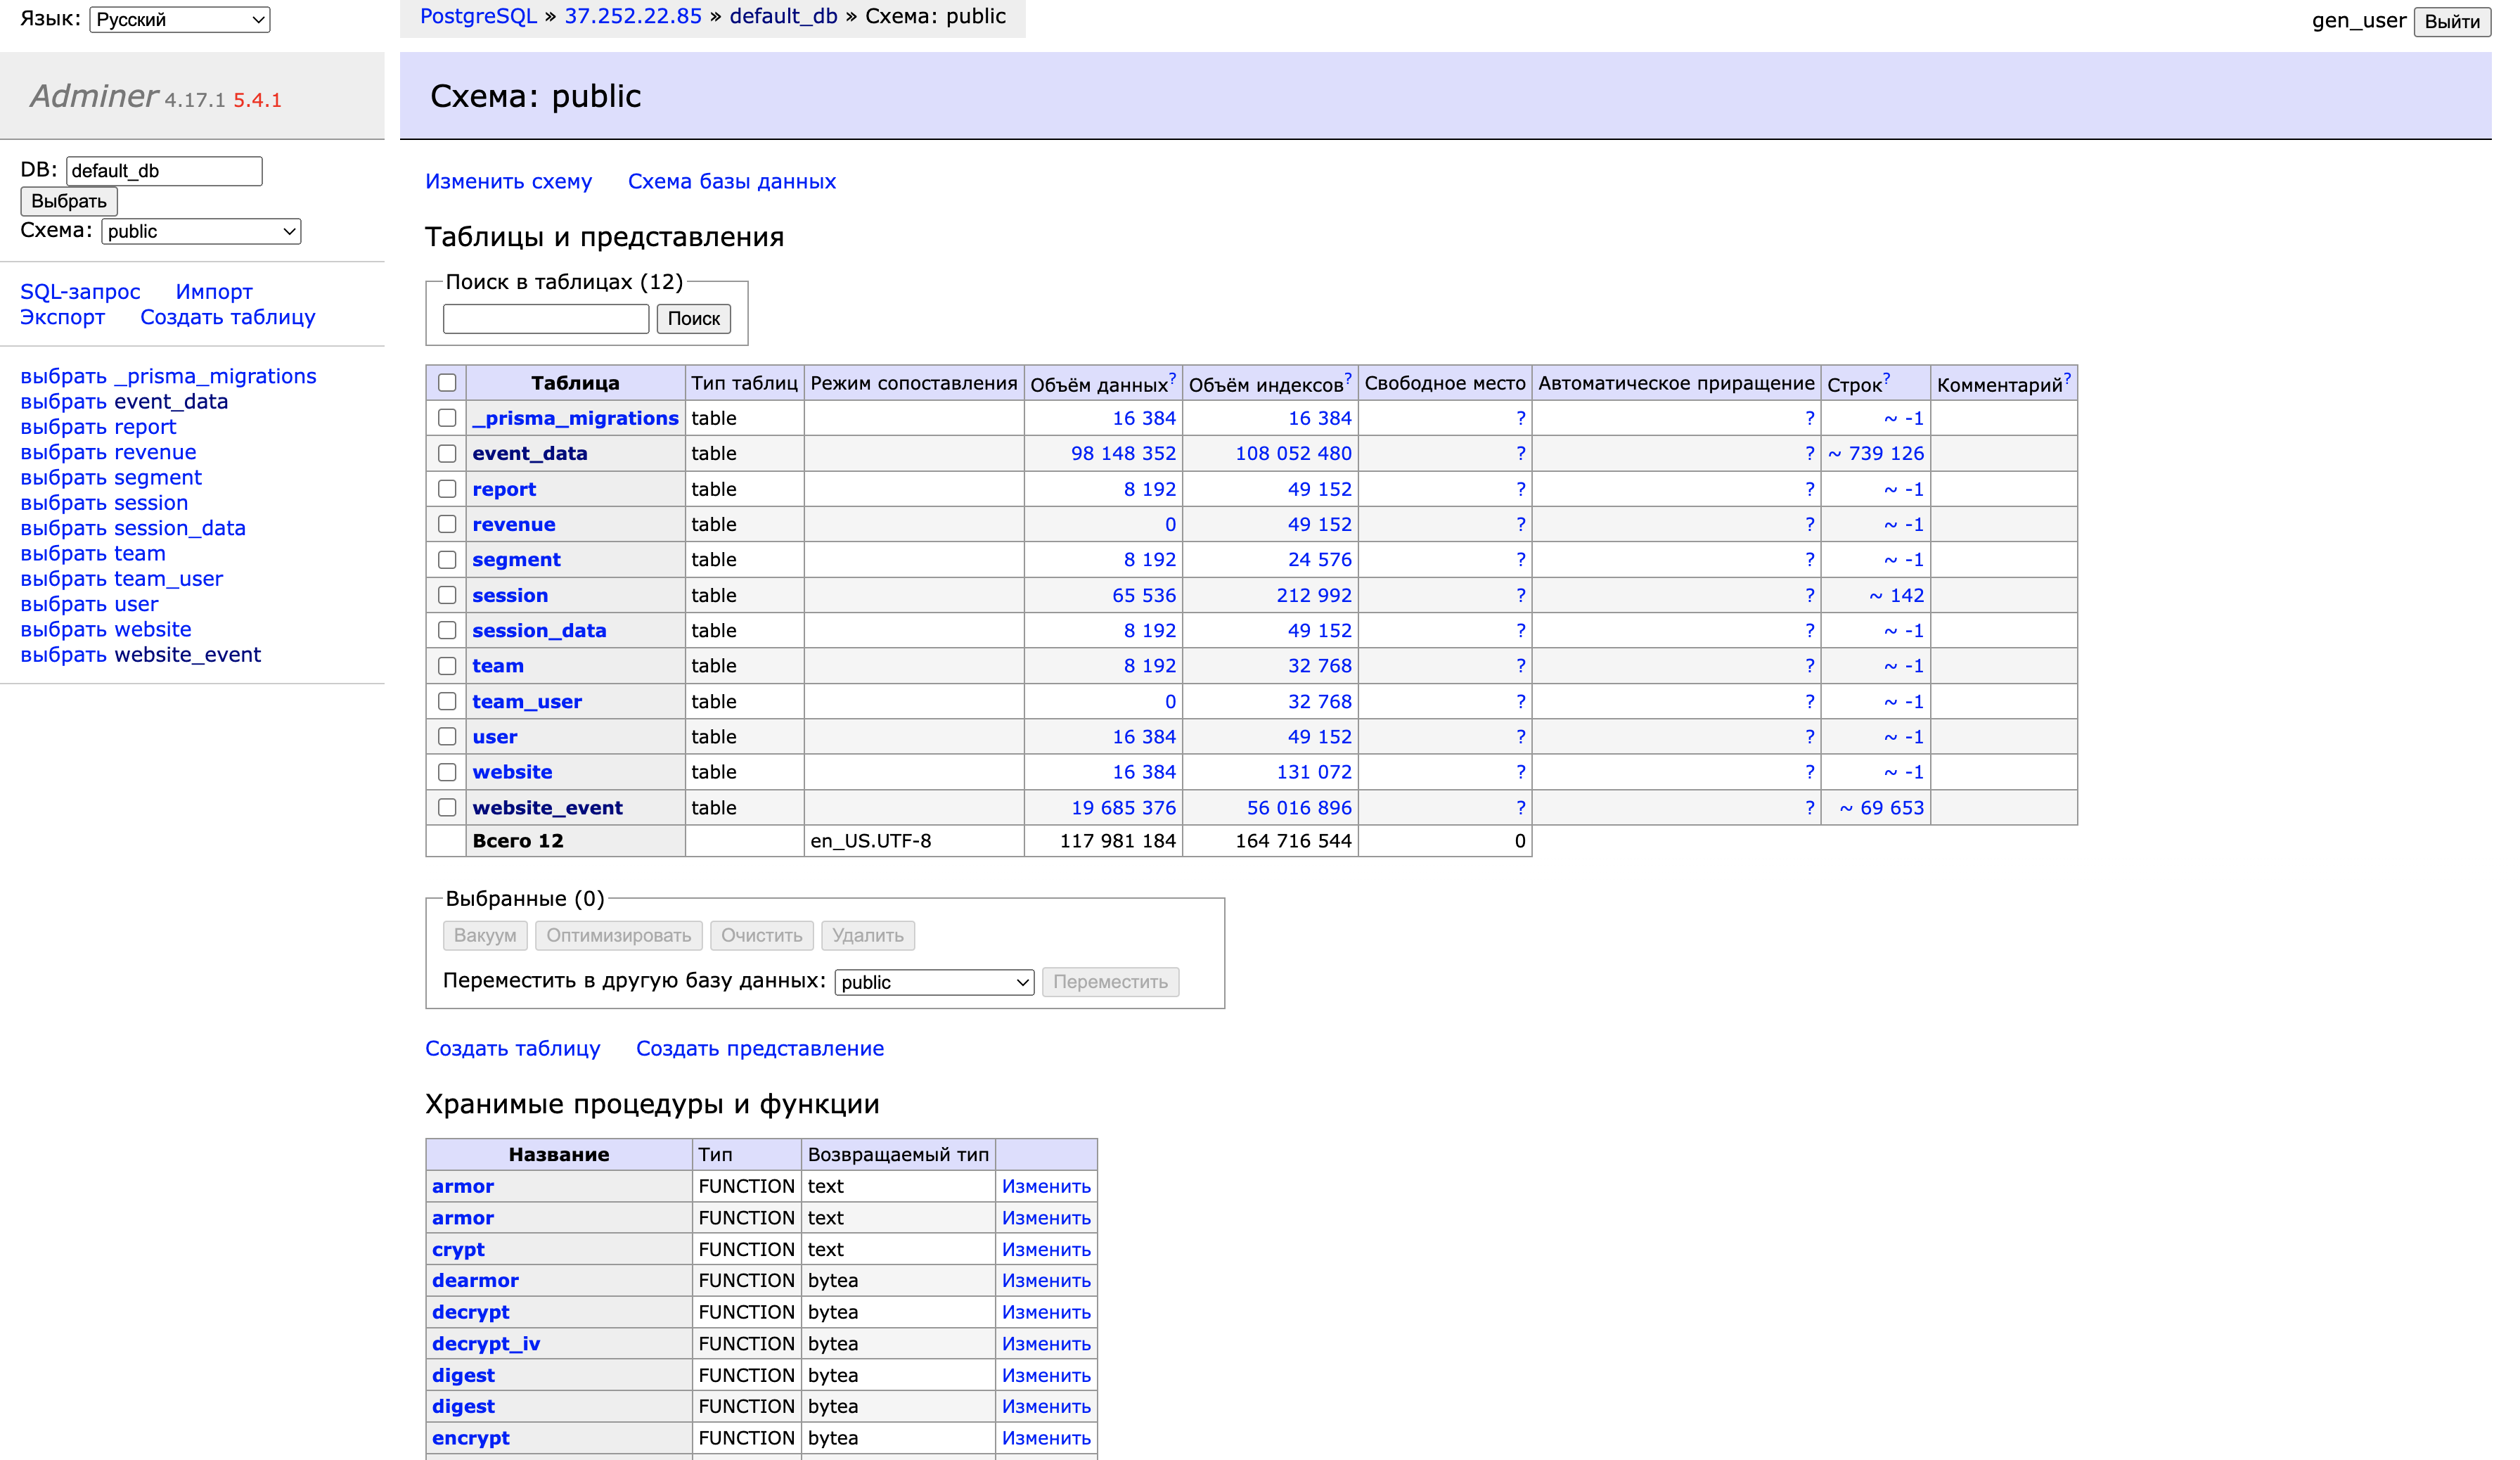
Task: Click the Изменить схему link
Action: click(508, 181)
